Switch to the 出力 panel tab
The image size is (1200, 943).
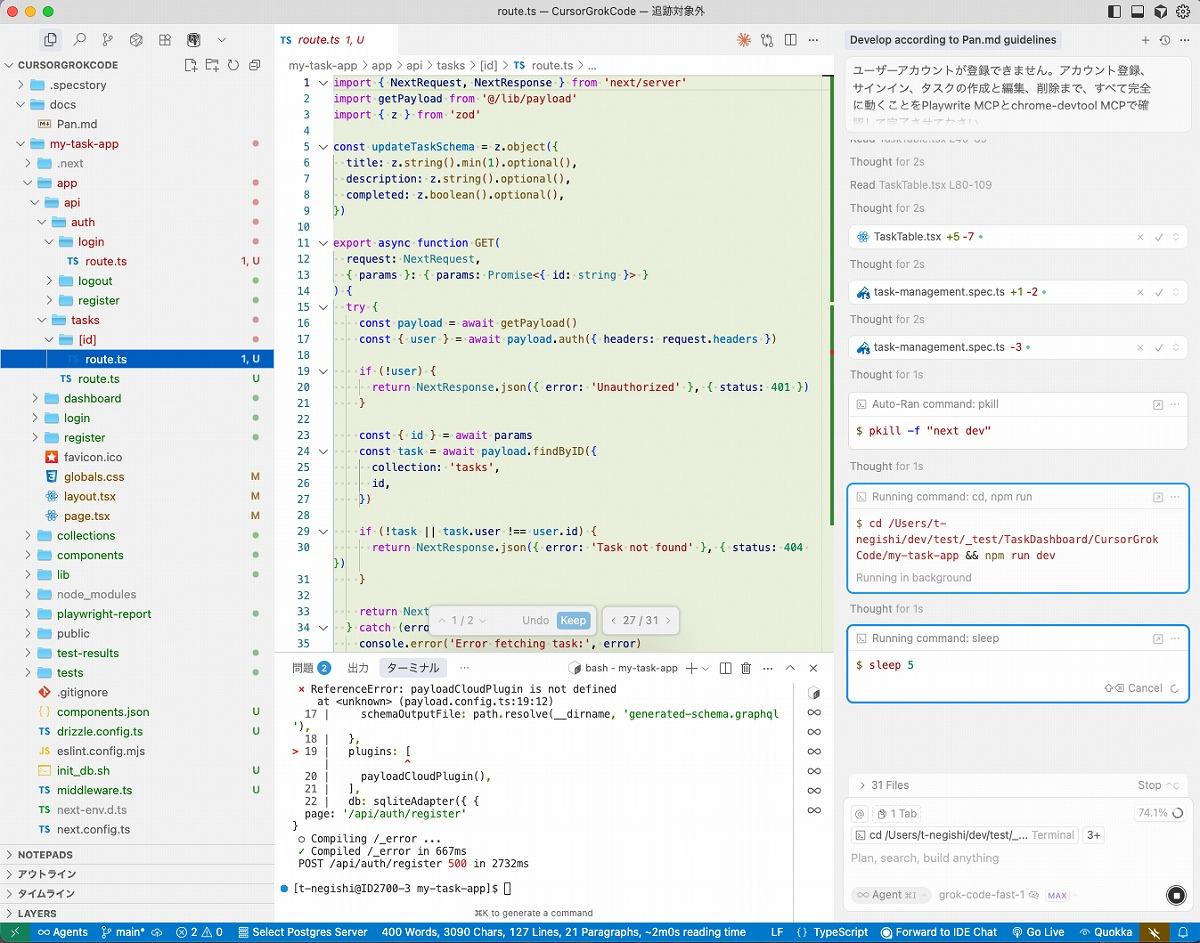coord(357,668)
